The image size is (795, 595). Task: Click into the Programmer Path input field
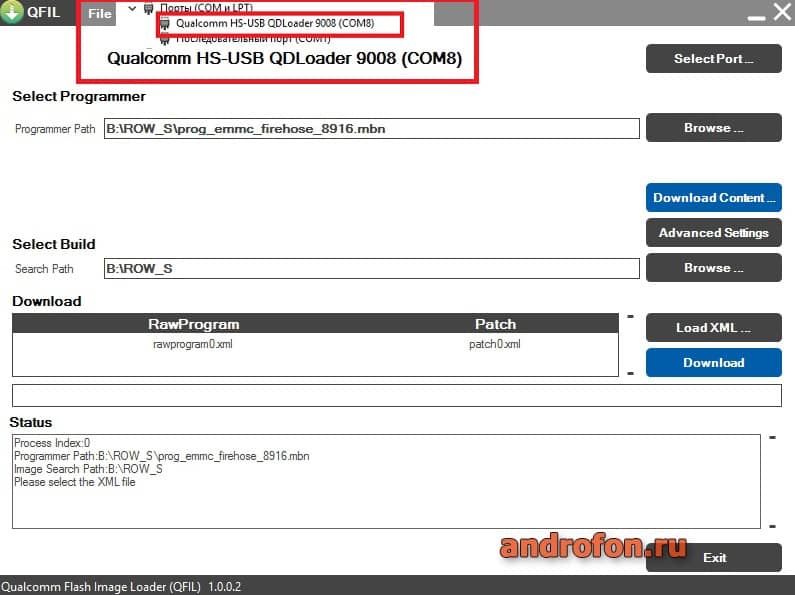point(371,129)
